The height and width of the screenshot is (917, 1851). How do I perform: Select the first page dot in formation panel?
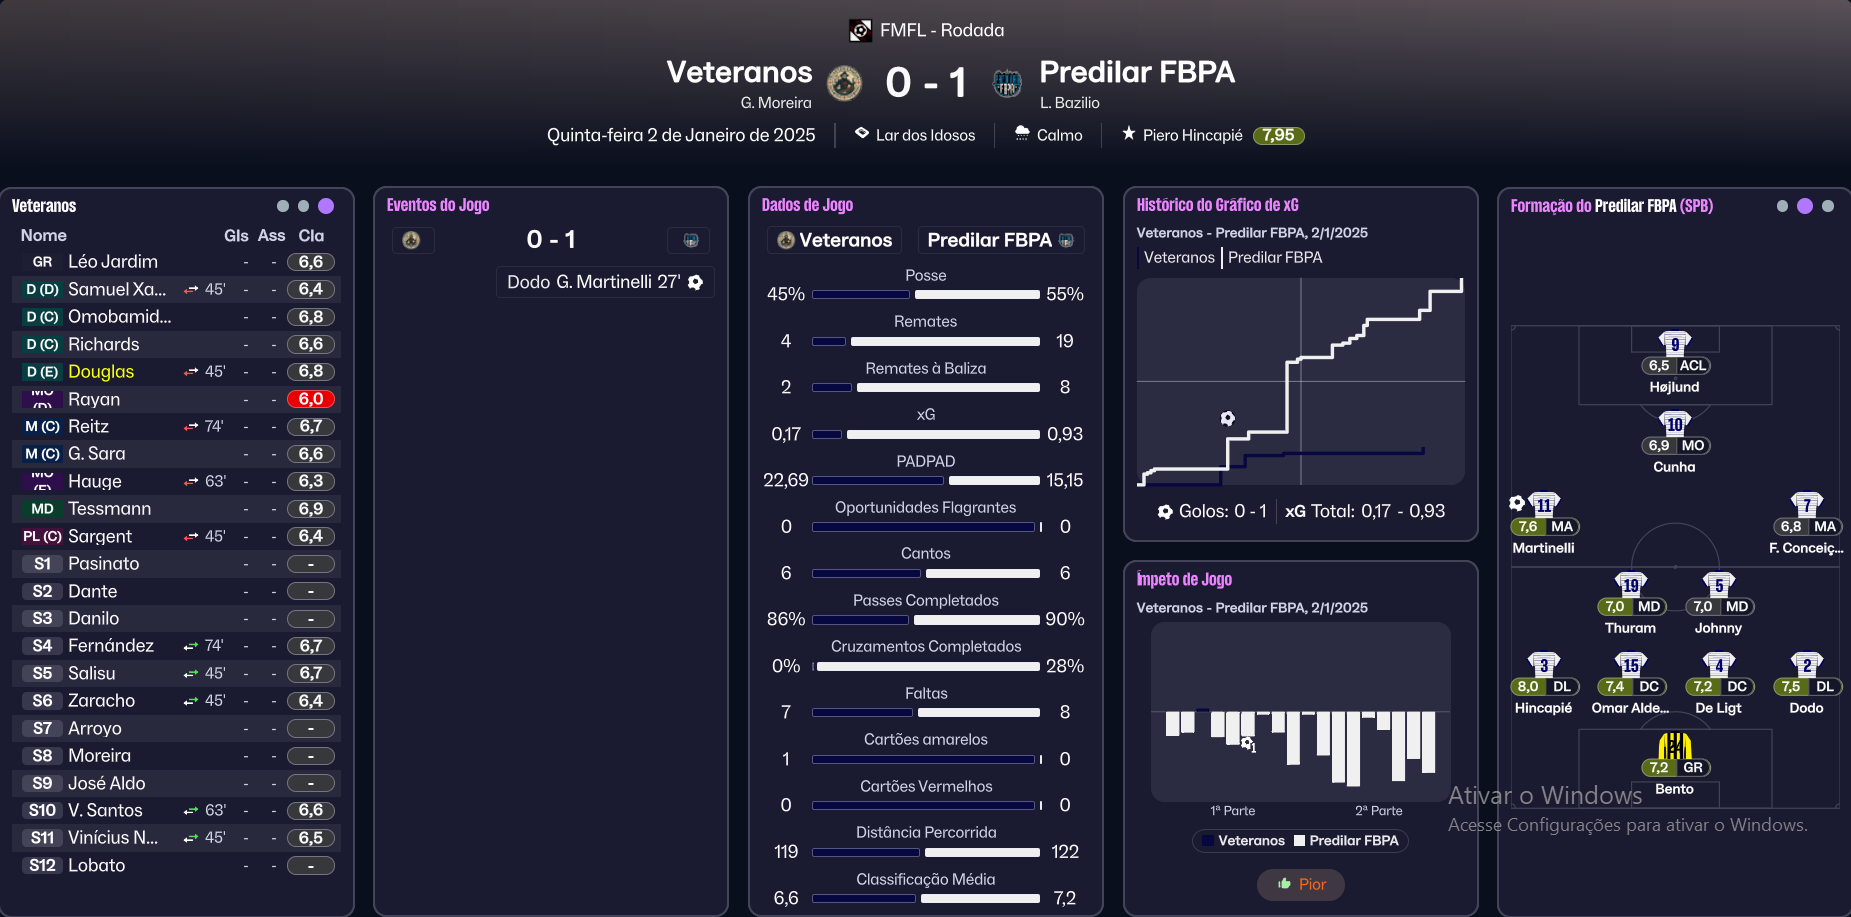(x=1782, y=206)
